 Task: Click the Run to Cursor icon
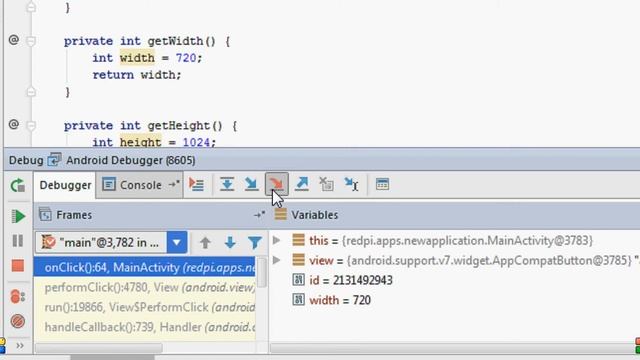point(351,184)
